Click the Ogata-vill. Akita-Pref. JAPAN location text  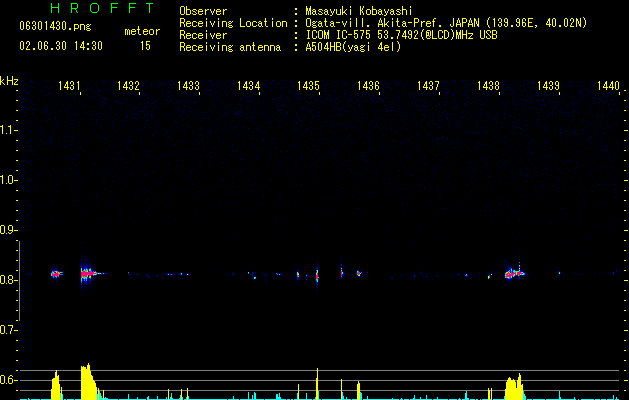446,23
